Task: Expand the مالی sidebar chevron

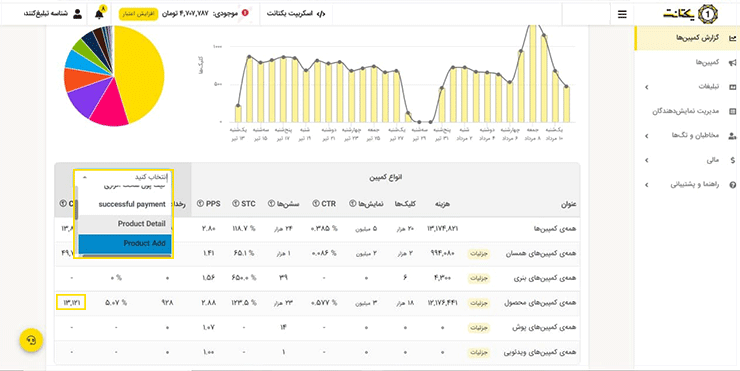Action: pos(646,160)
